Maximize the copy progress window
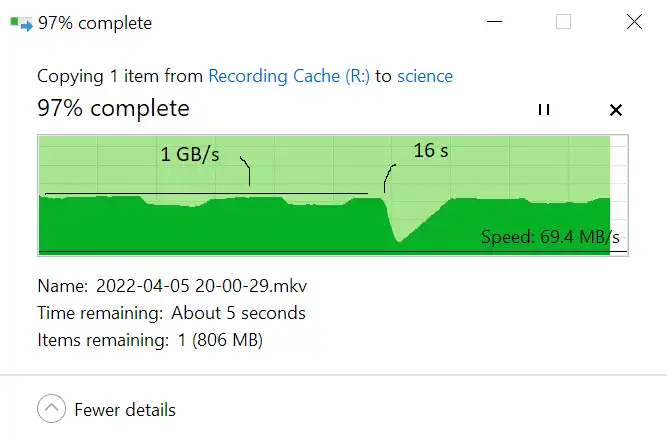The image size is (667, 440). pos(563,21)
